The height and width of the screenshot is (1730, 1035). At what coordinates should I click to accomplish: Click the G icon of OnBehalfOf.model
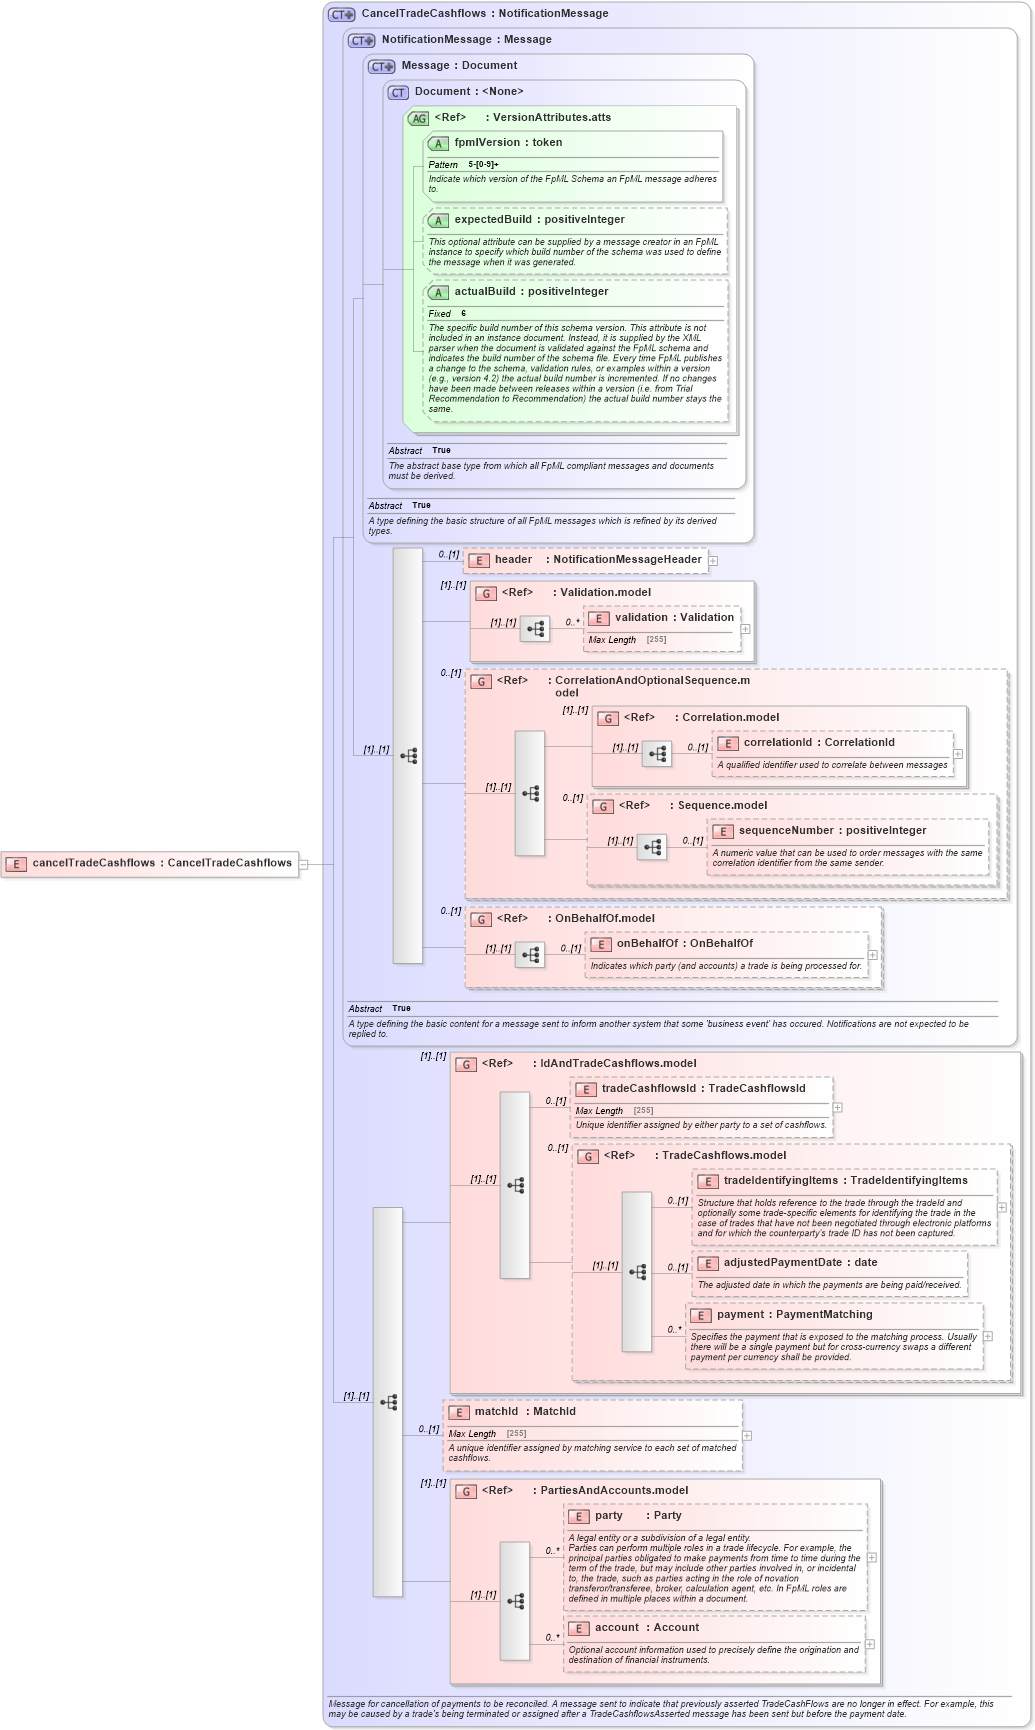pos(480,919)
